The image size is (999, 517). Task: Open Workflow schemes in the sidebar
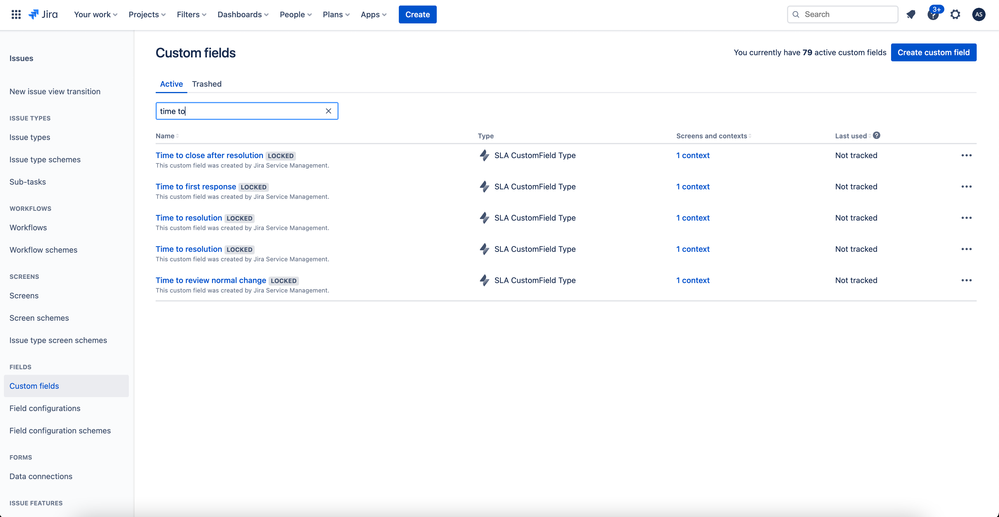[x=43, y=250]
